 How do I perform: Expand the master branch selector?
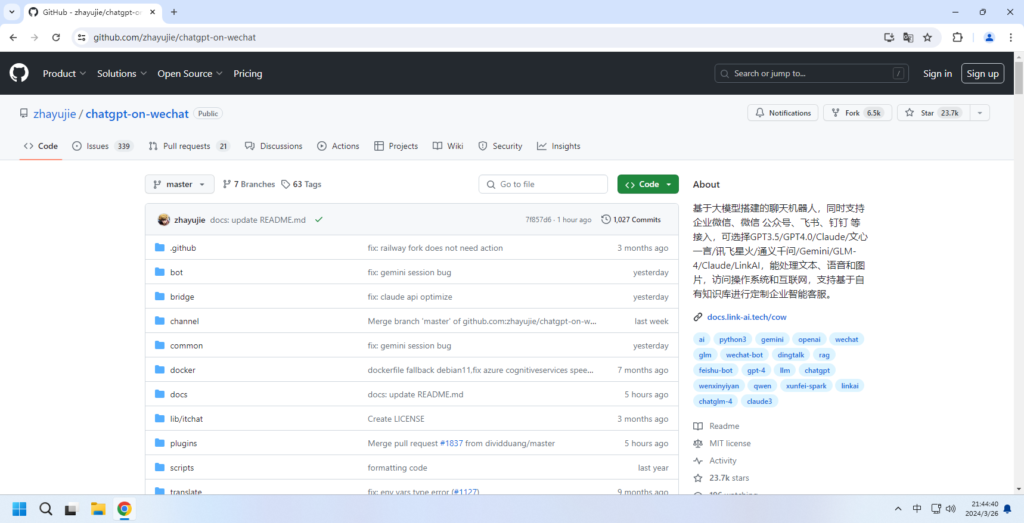[x=180, y=184]
